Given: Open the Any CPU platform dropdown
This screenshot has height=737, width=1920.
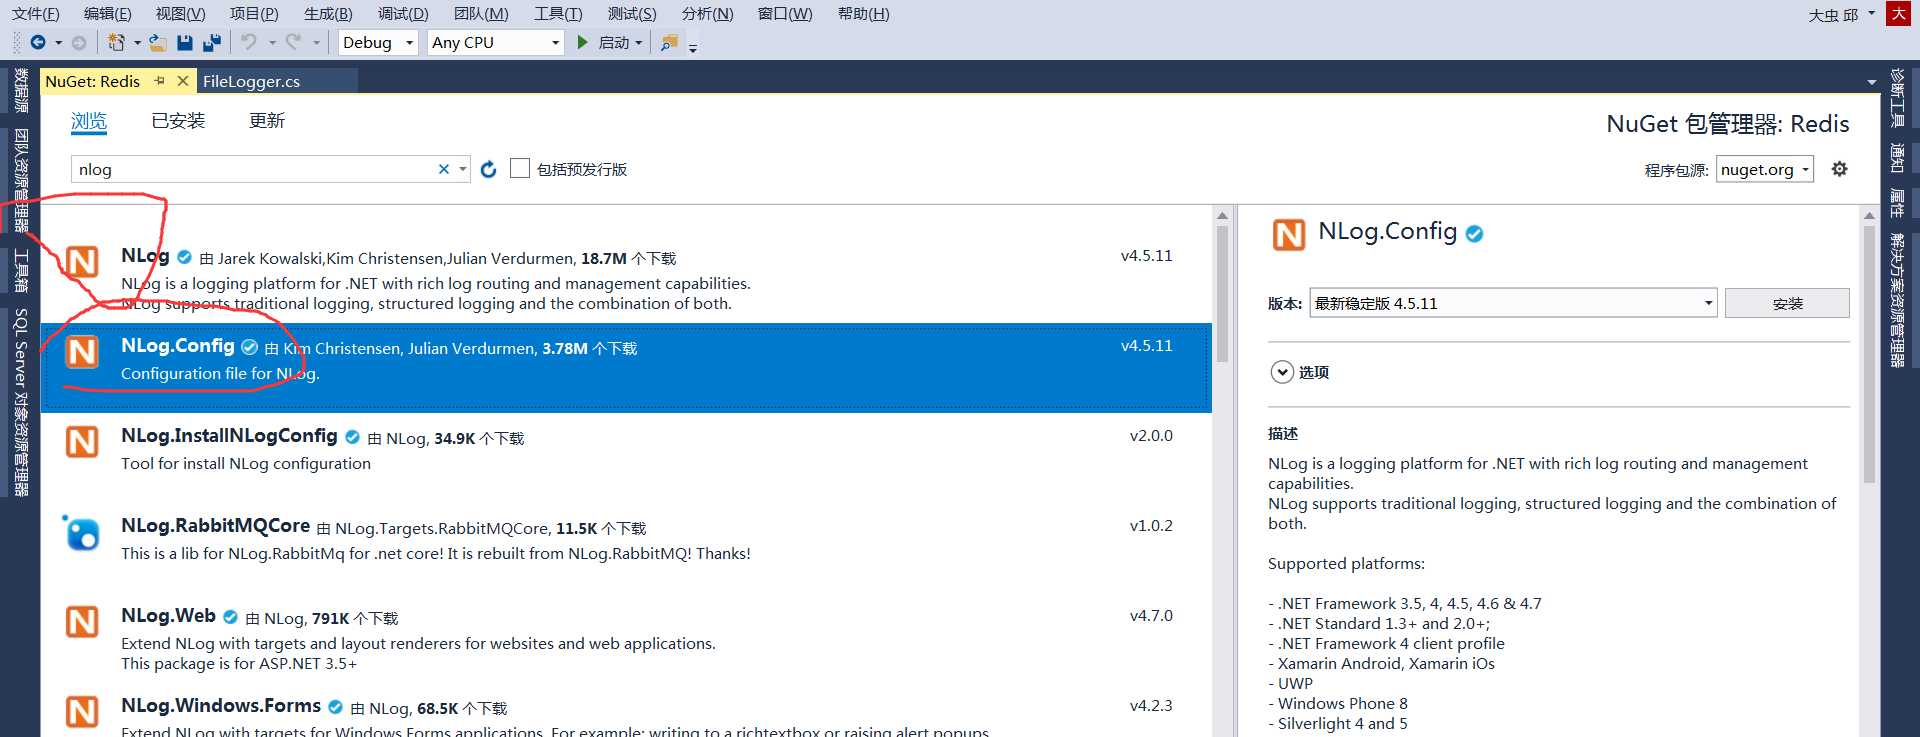Looking at the screenshot, I should click(x=497, y=42).
